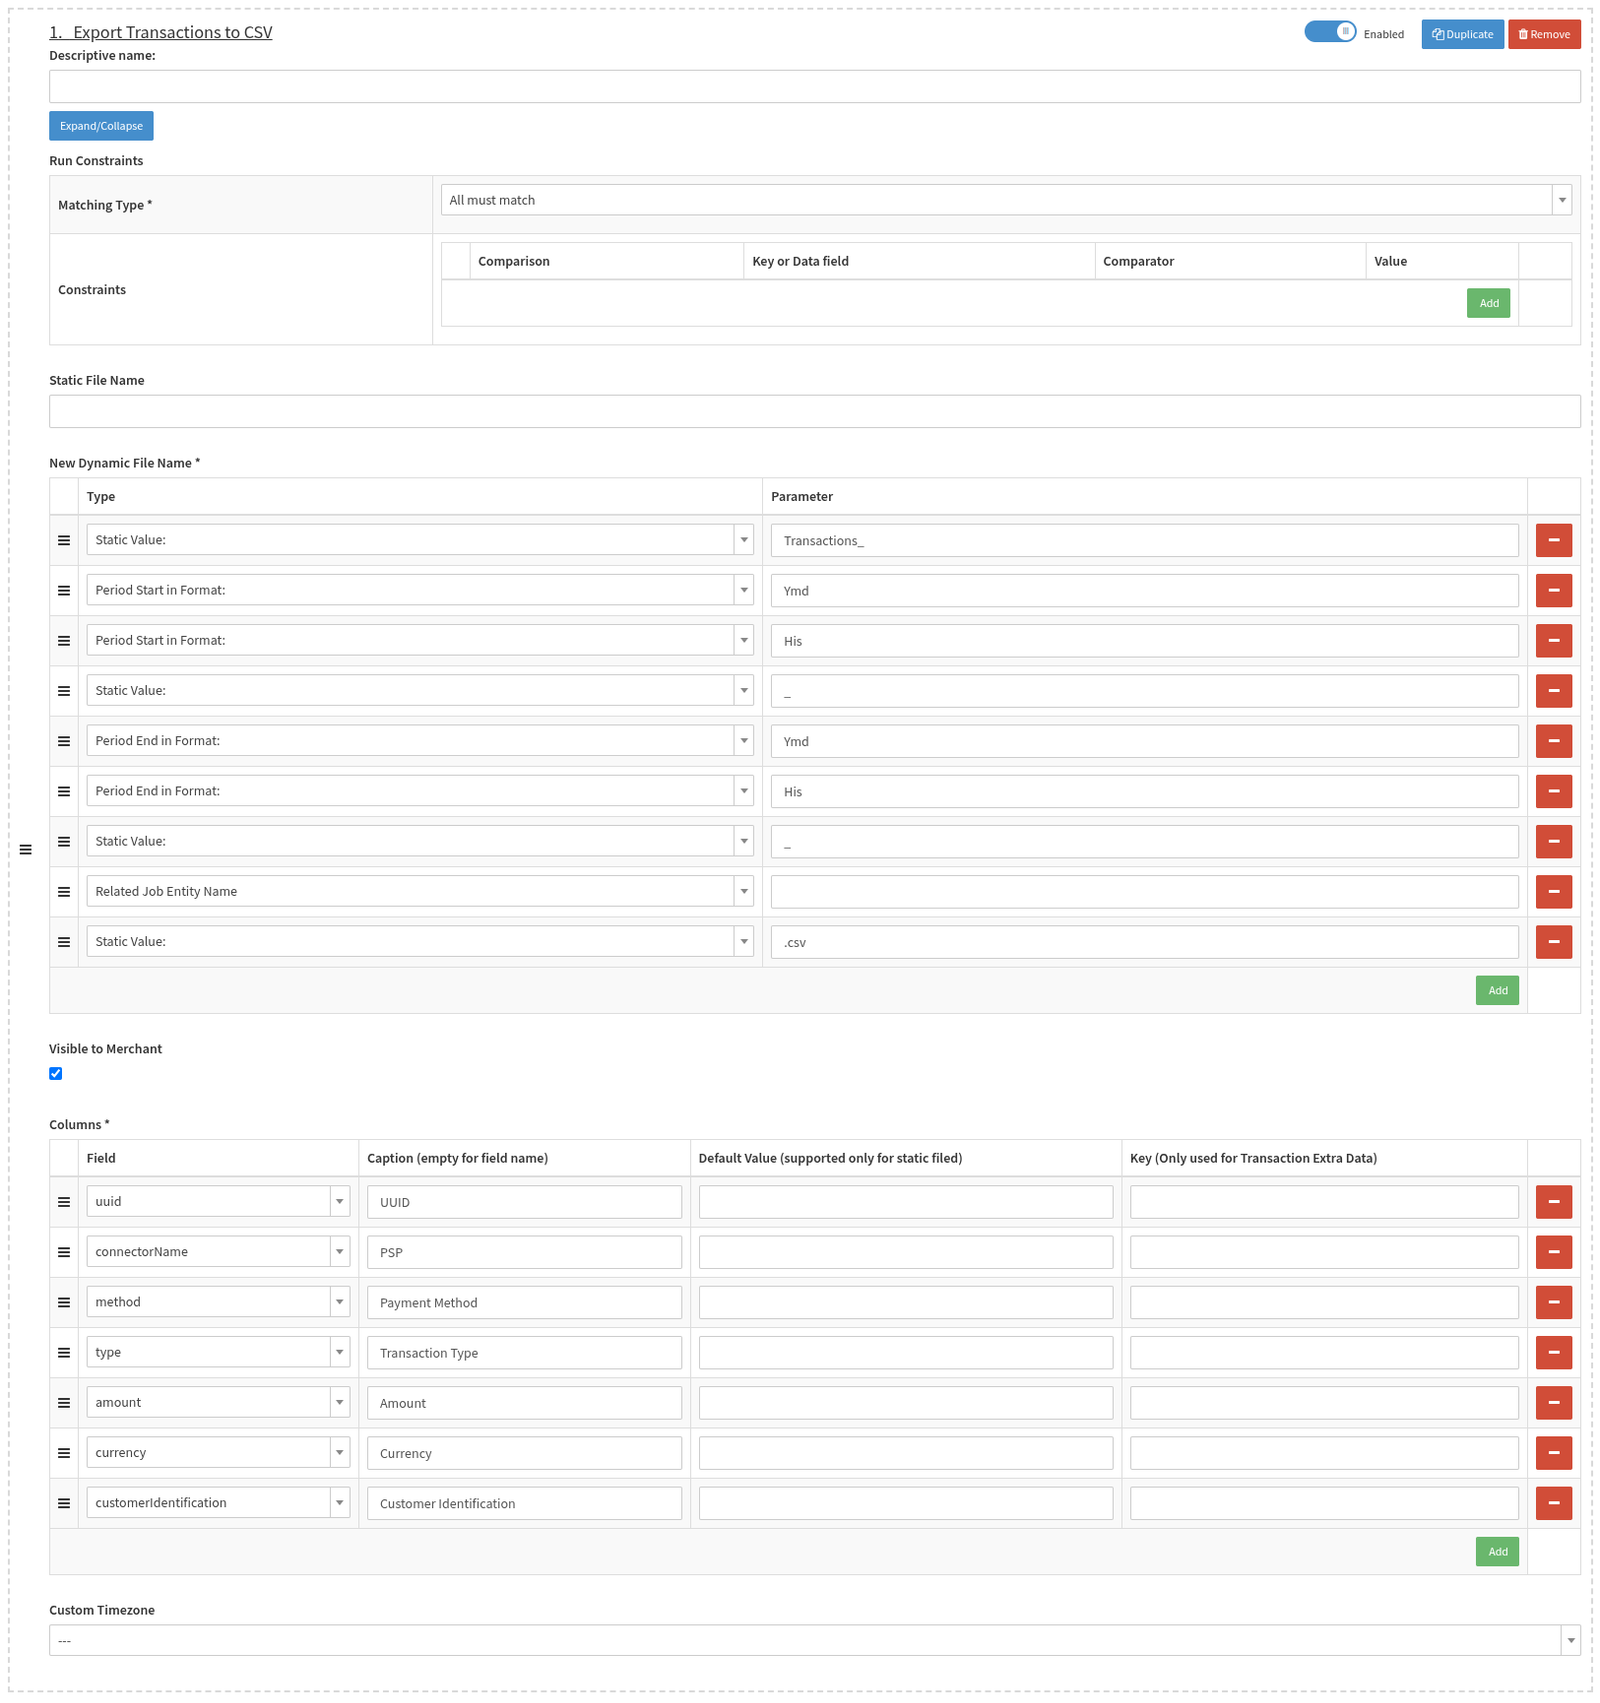The image size is (1600, 1703).
Task: Open the Related Job Entity Name type dropdown
Action: (419, 891)
